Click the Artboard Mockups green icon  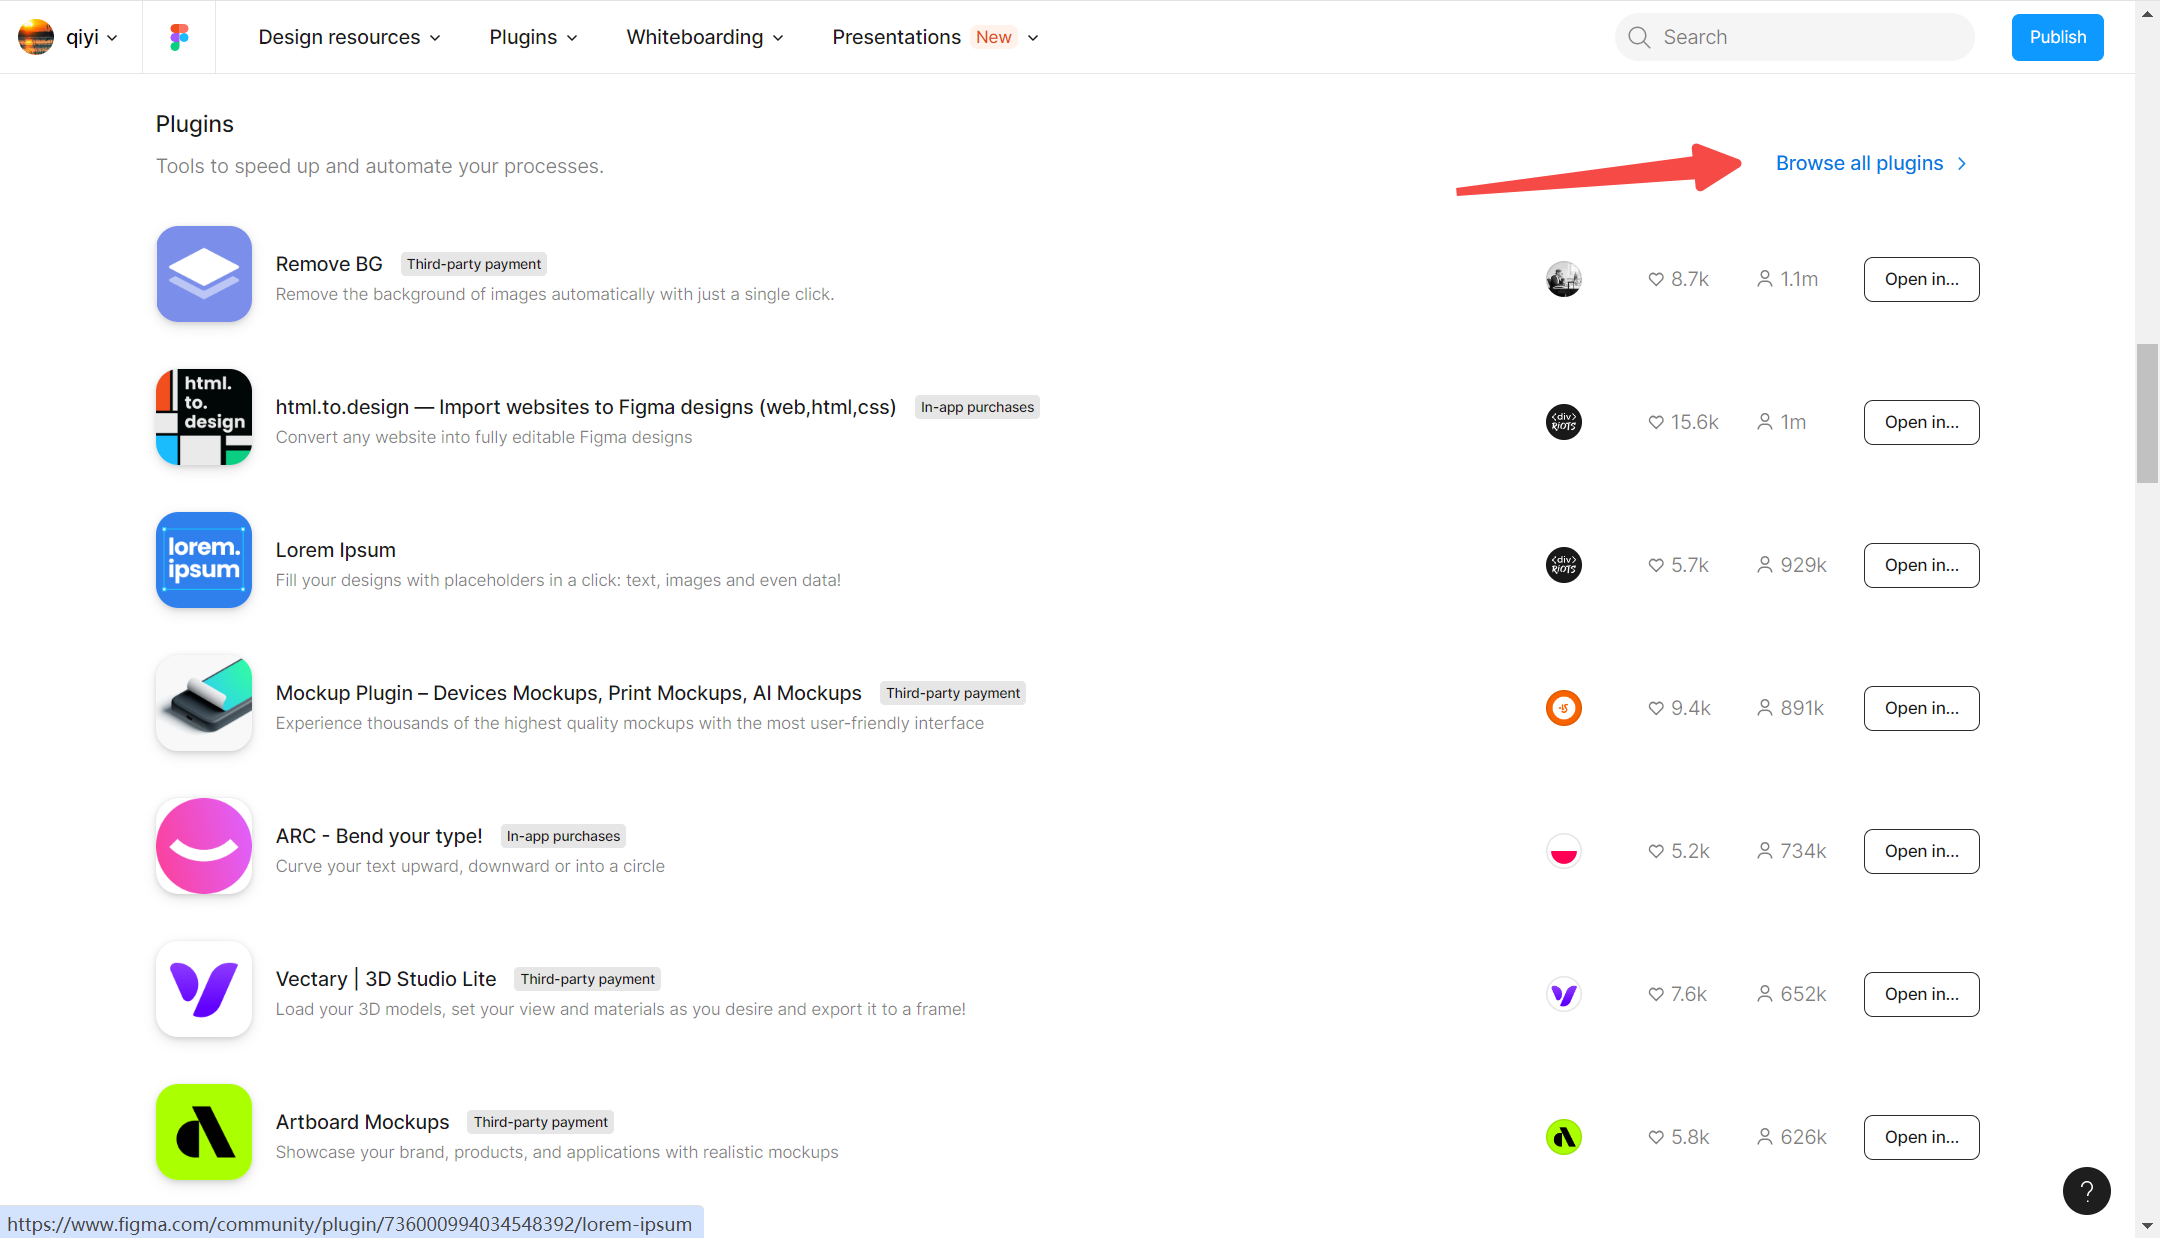204,1132
